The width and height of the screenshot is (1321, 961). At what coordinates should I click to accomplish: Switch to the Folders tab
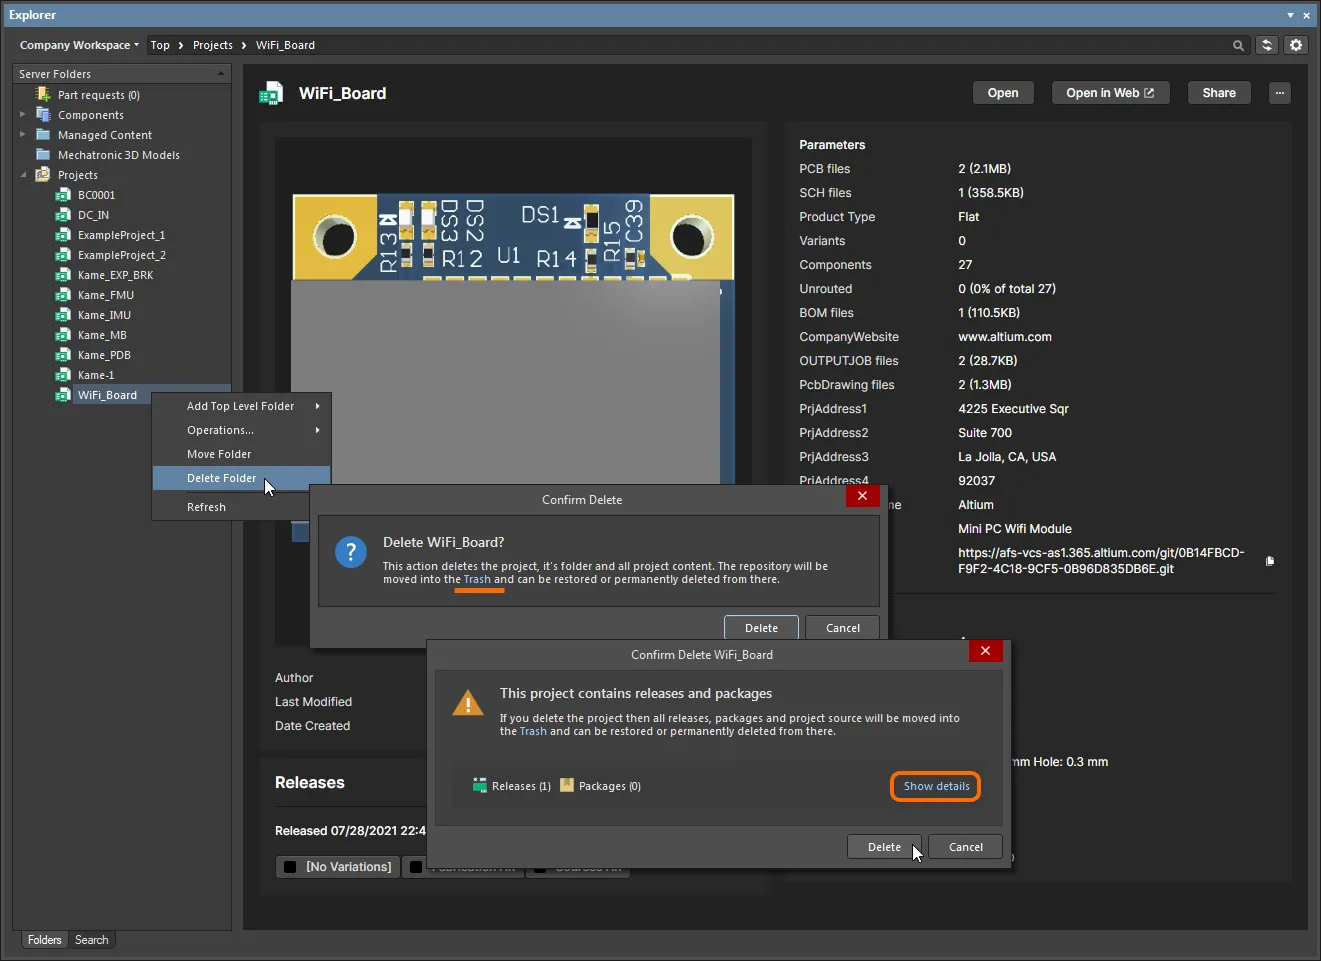44,940
